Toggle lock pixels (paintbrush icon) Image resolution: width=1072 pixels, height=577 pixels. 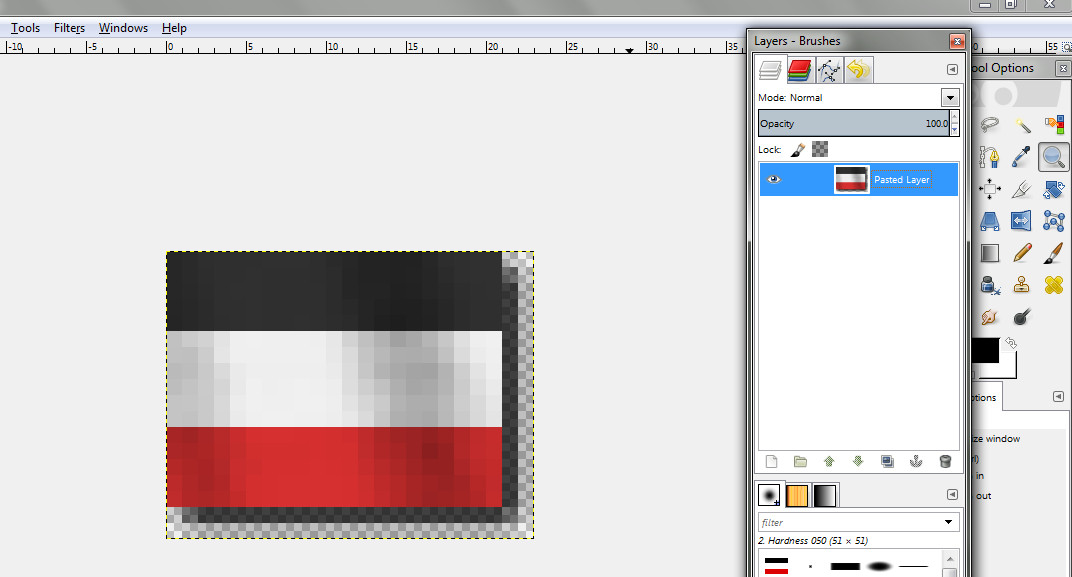click(798, 149)
